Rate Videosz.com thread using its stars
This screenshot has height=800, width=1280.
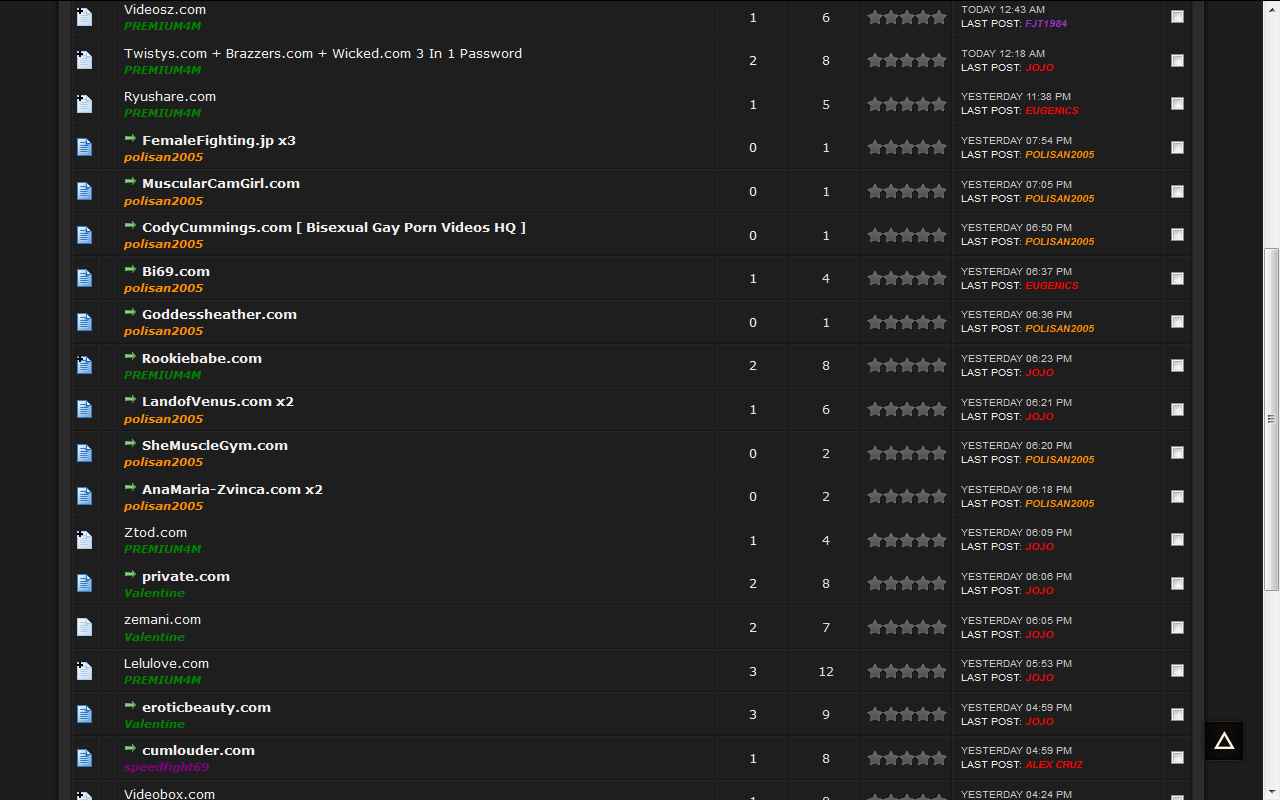pos(907,17)
